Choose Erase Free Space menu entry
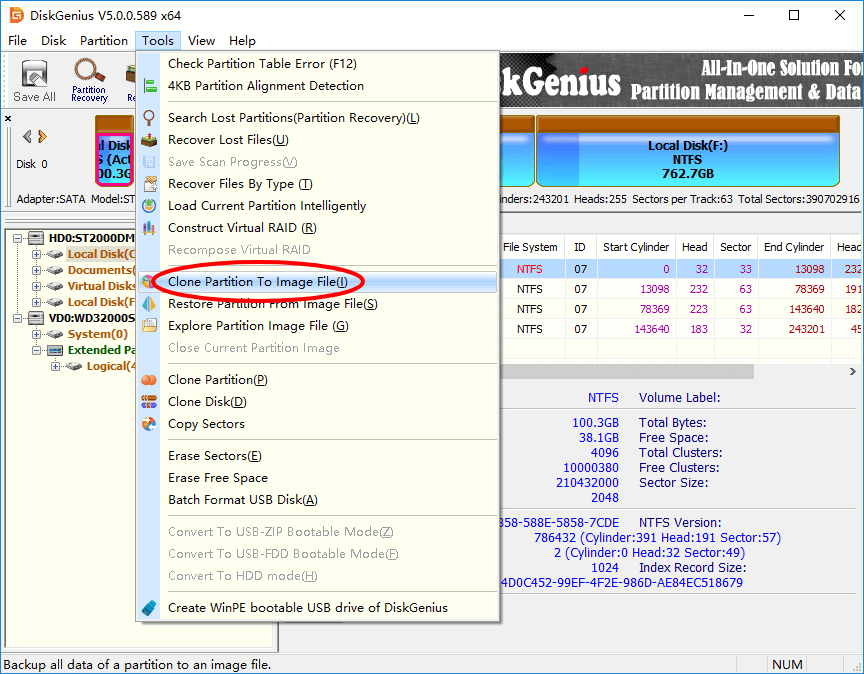864x674 pixels. [x=317, y=478]
